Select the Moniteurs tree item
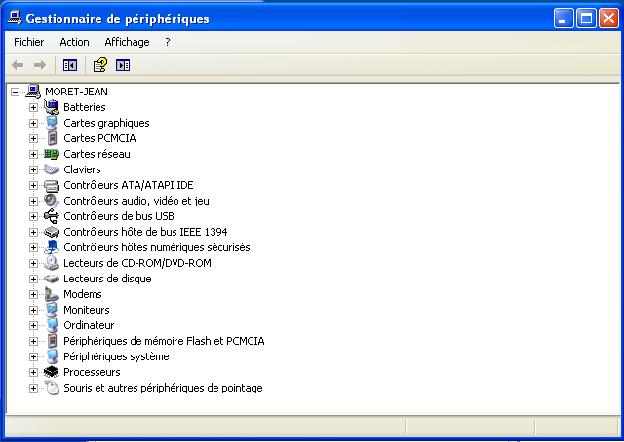This screenshot has height=442, width=624. pyautogui.click(x=86, y=310)
